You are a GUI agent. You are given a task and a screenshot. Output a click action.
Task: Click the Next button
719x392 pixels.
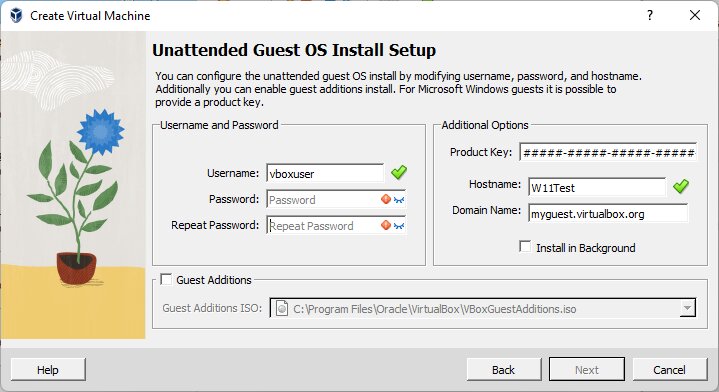[x=586, y=369]
